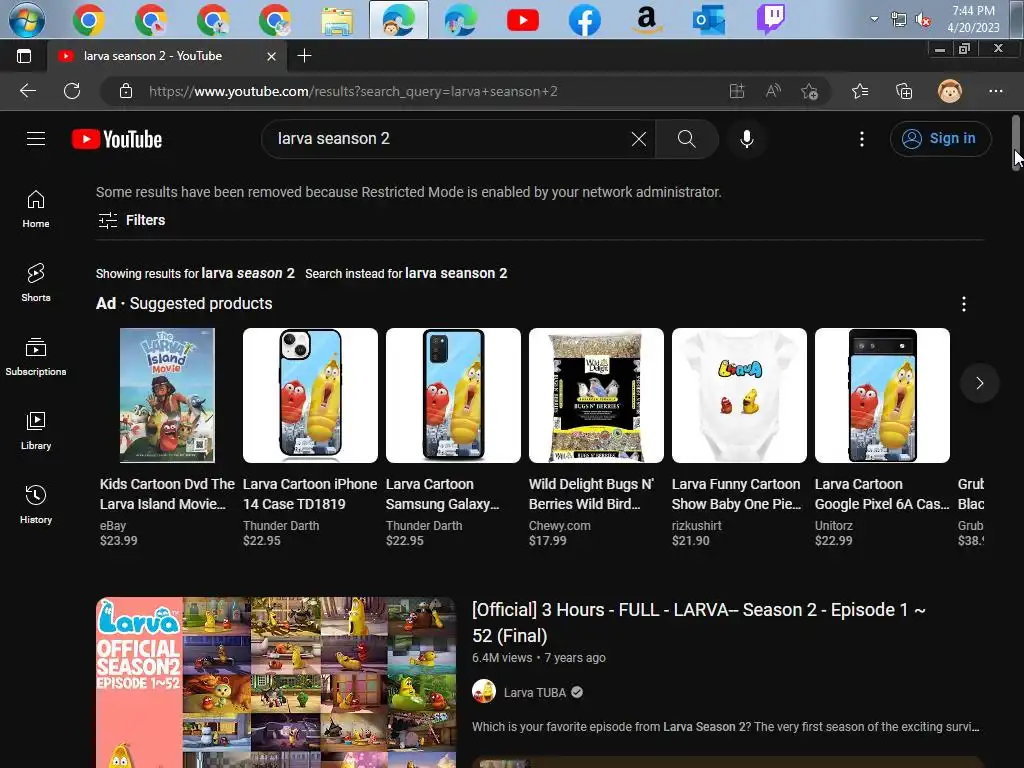Image resolution: width=1024 pixels, height=768 pixels.
Task: Show next suggested products with arrow
Action: coord(979,383)
